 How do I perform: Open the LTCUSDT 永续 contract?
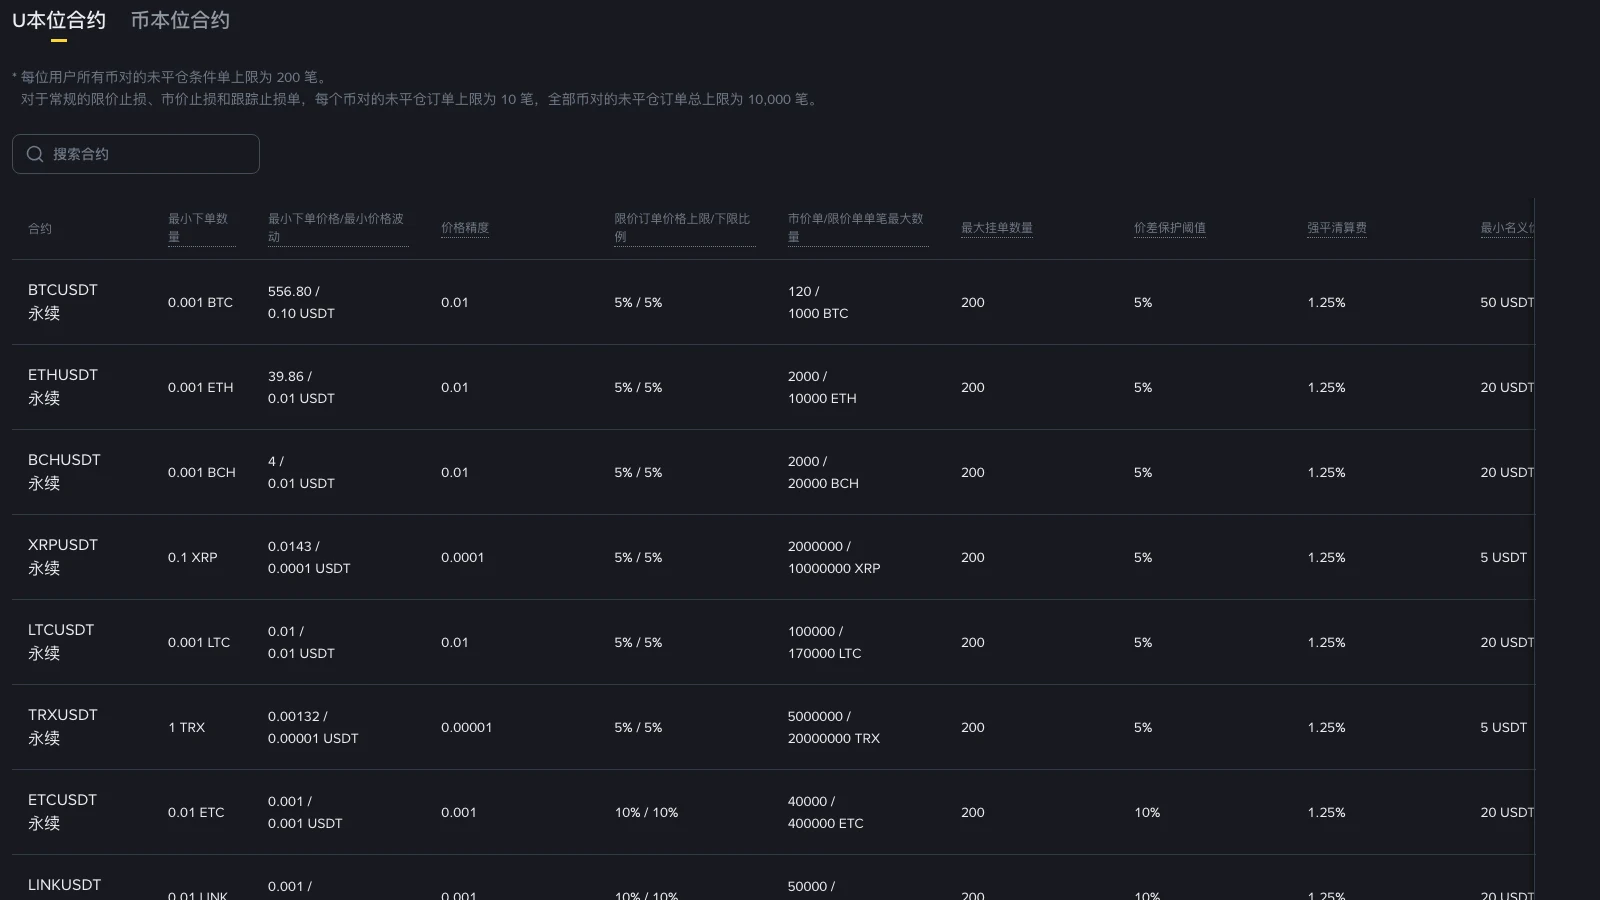coord(773,642)
